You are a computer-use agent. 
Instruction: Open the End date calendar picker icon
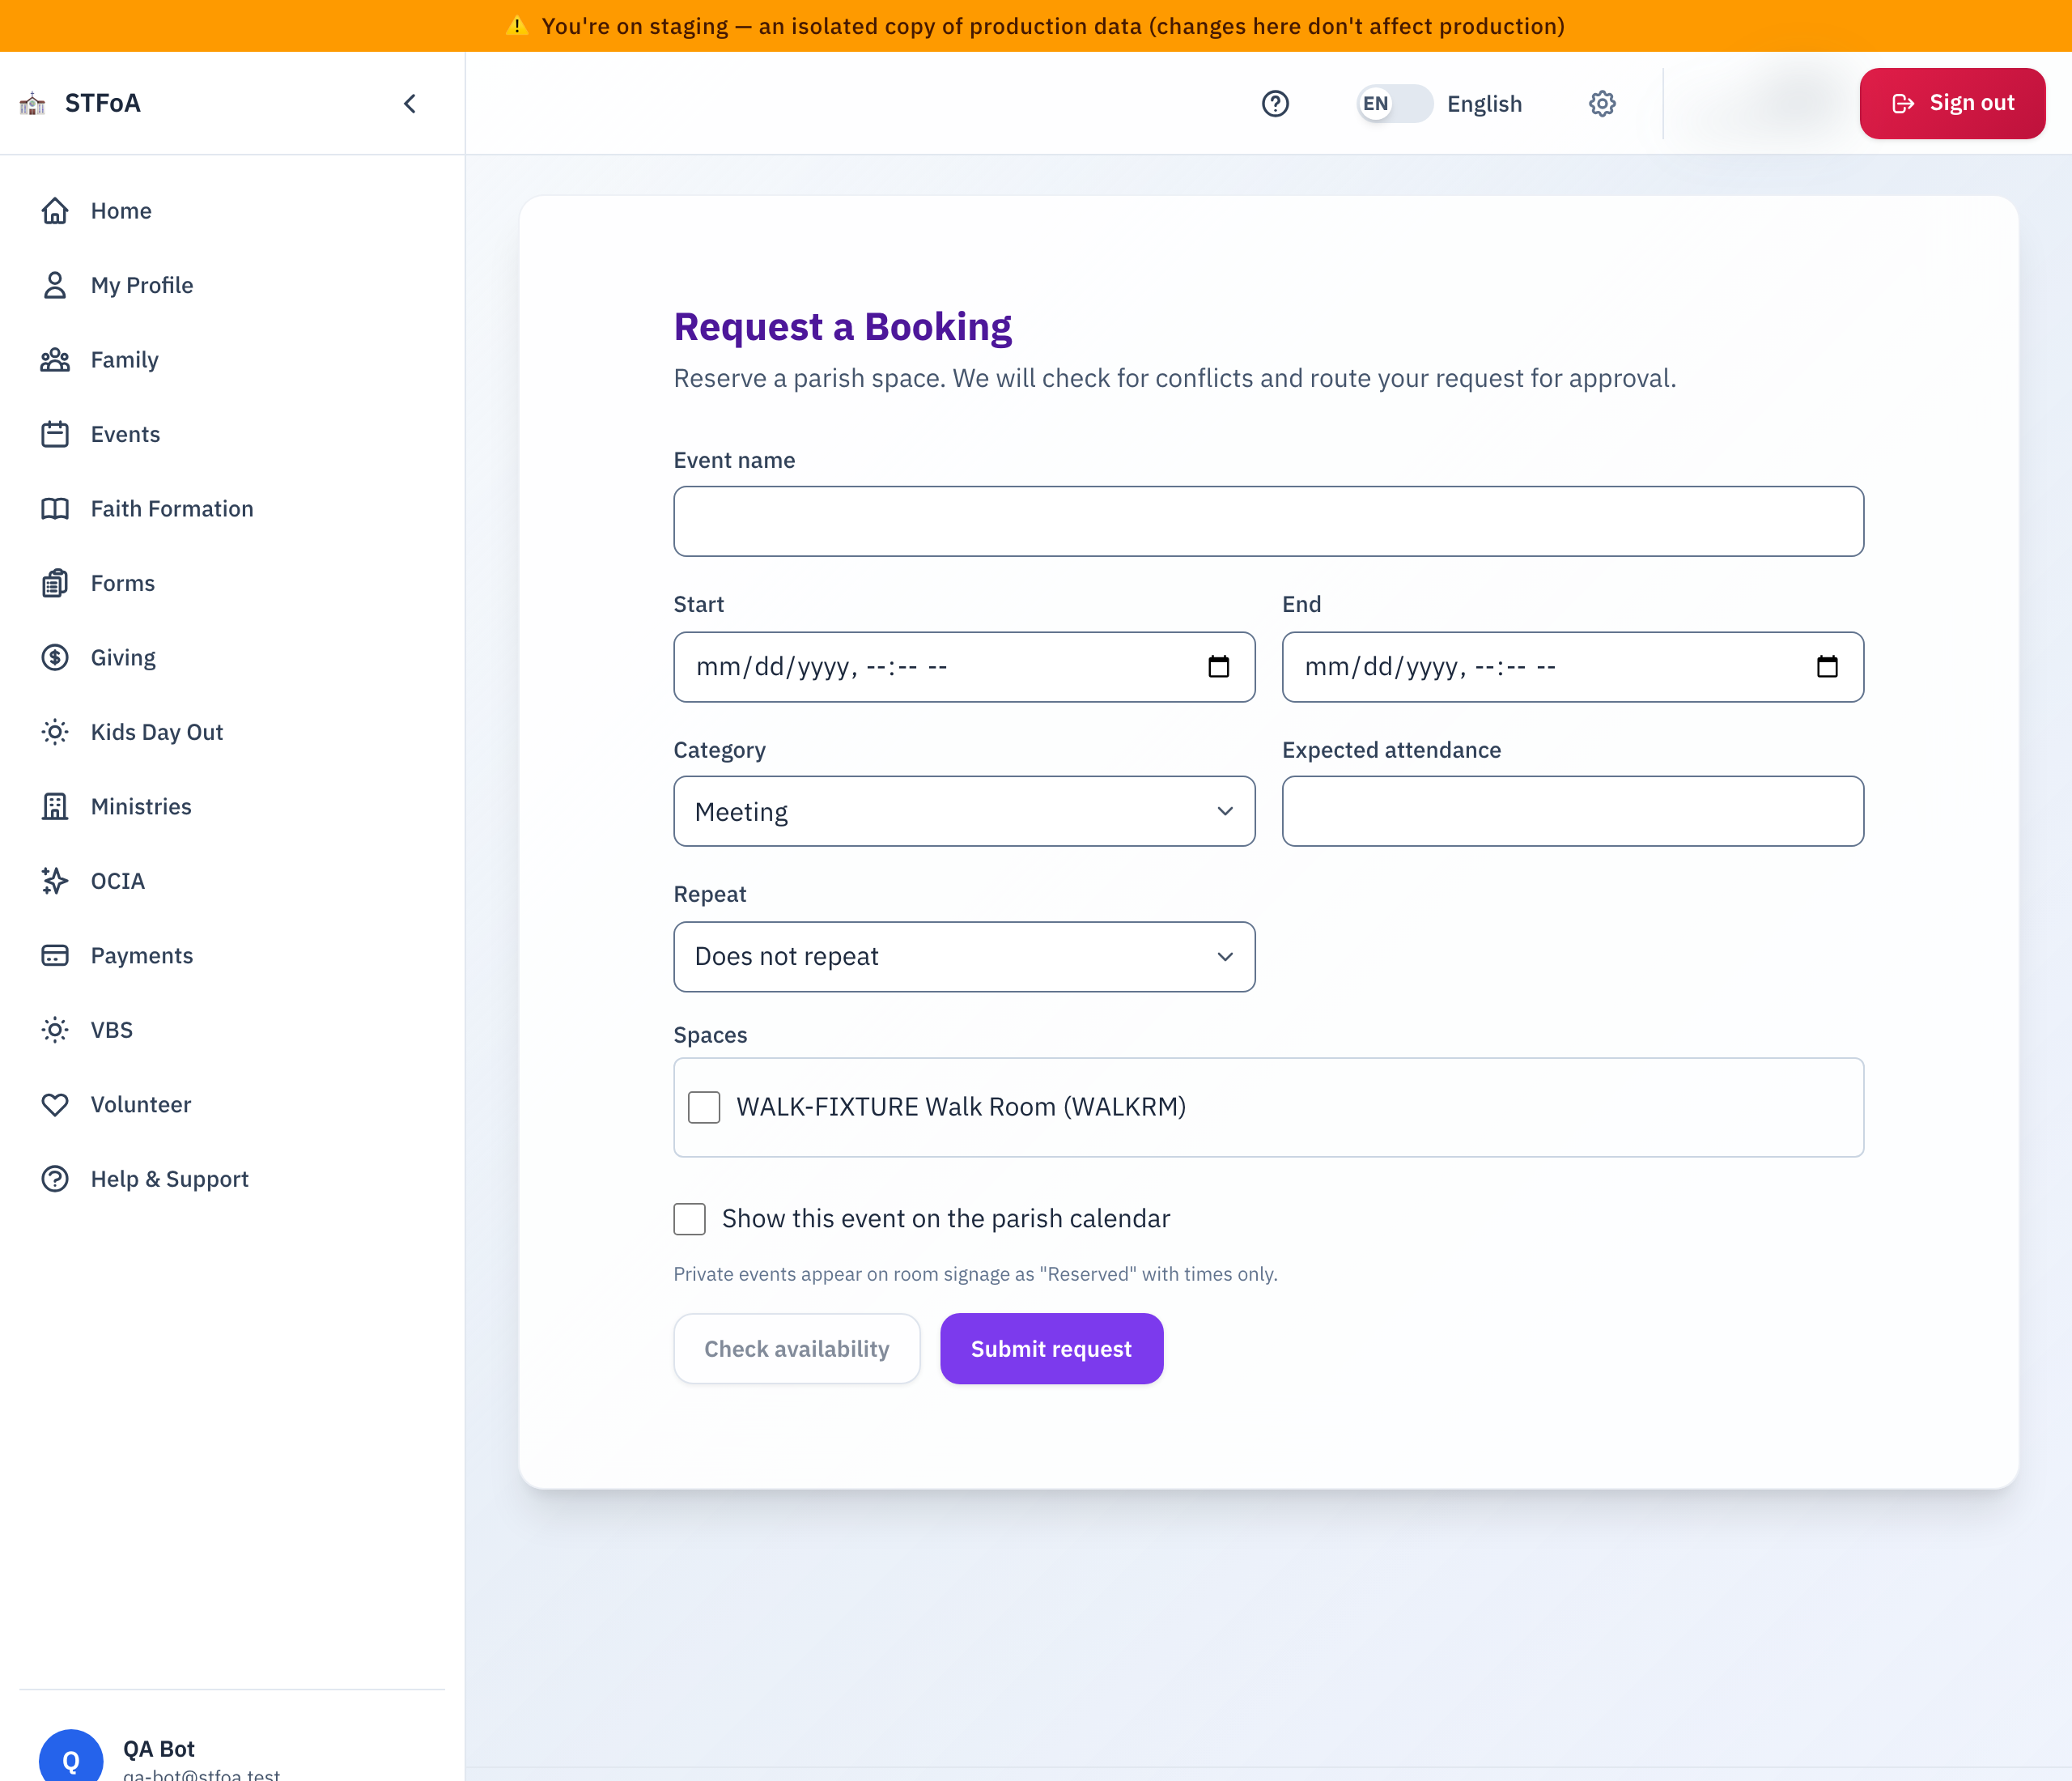coord(1827,667)
